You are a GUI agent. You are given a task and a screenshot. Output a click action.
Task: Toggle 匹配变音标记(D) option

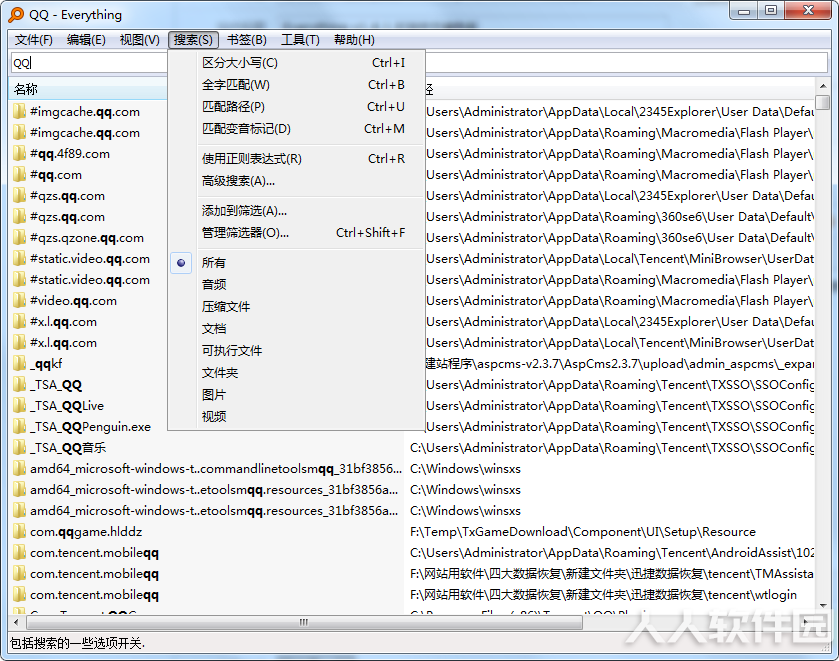pos(297,128)
